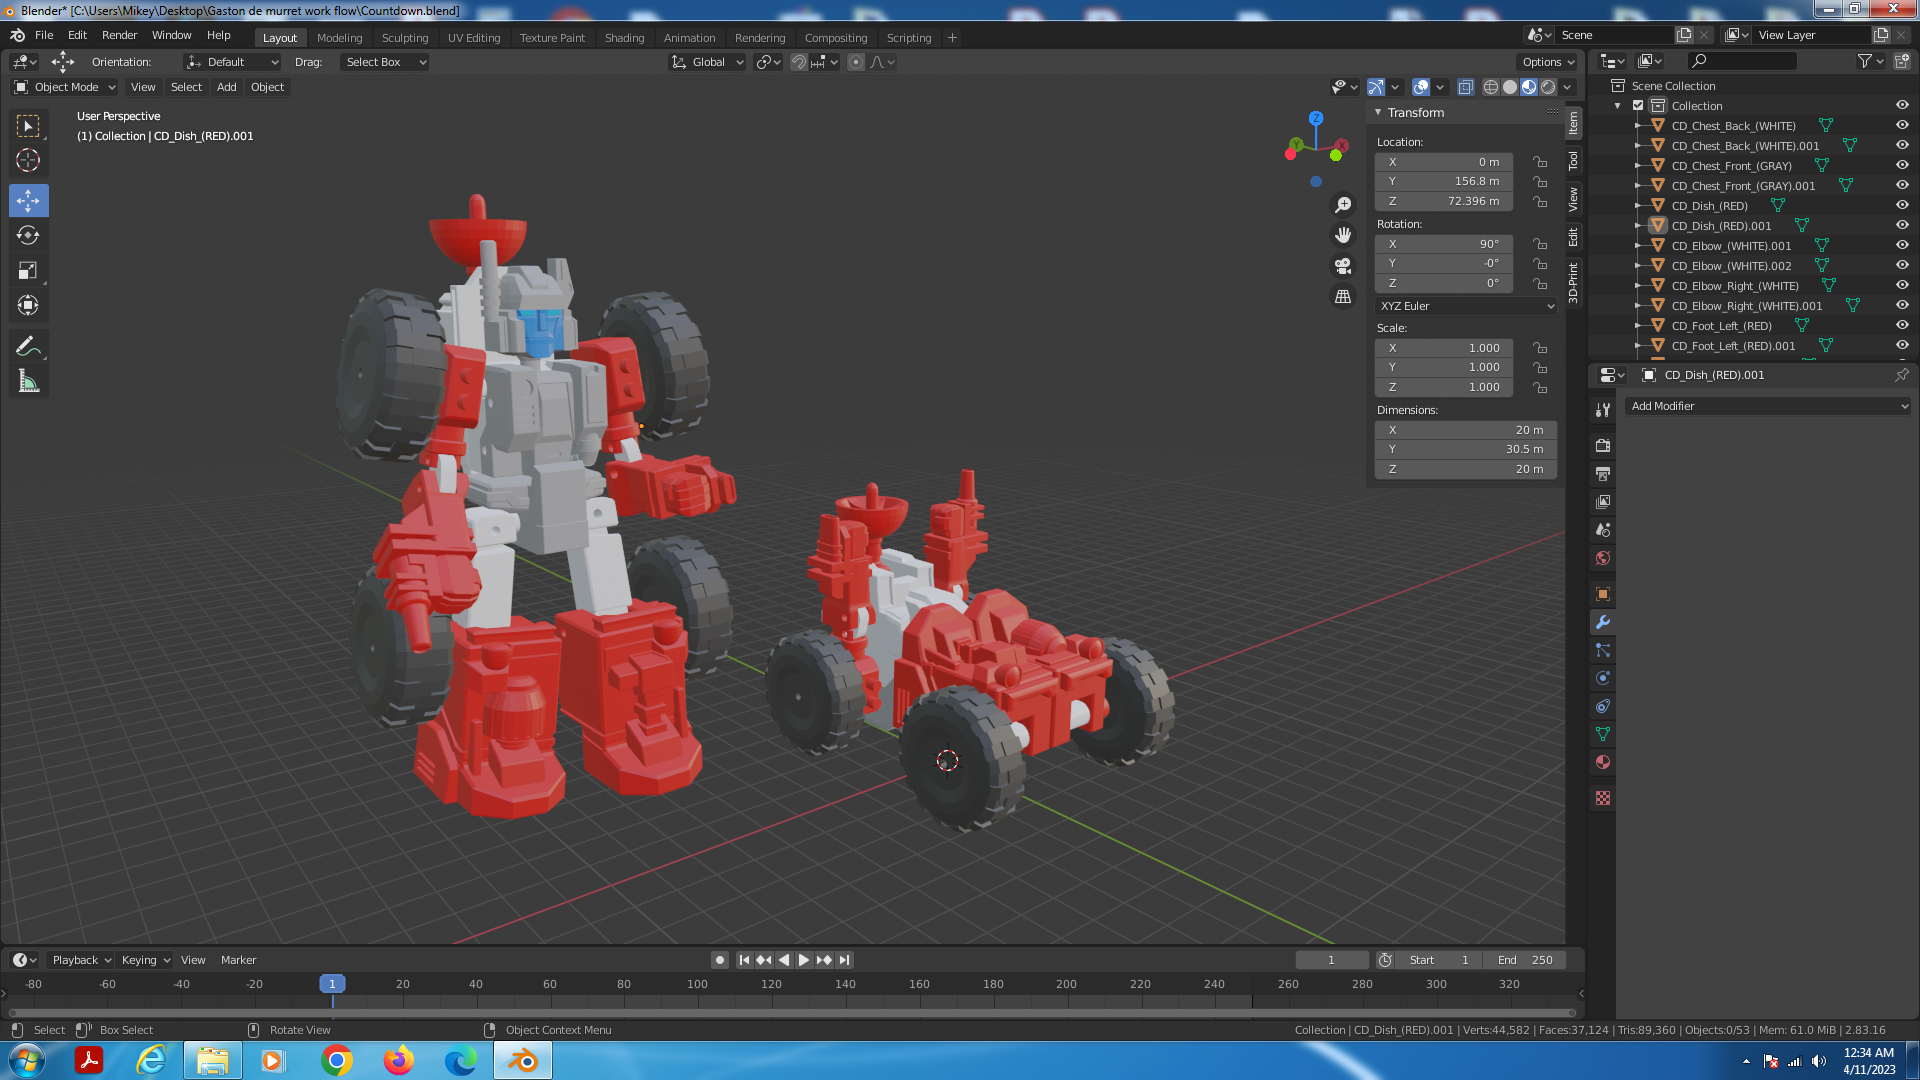Screen dimensions: 1920x1080
Task: Hide CD_Dish_(RED).001 with its eye icon
Action: pos(1902,225)
